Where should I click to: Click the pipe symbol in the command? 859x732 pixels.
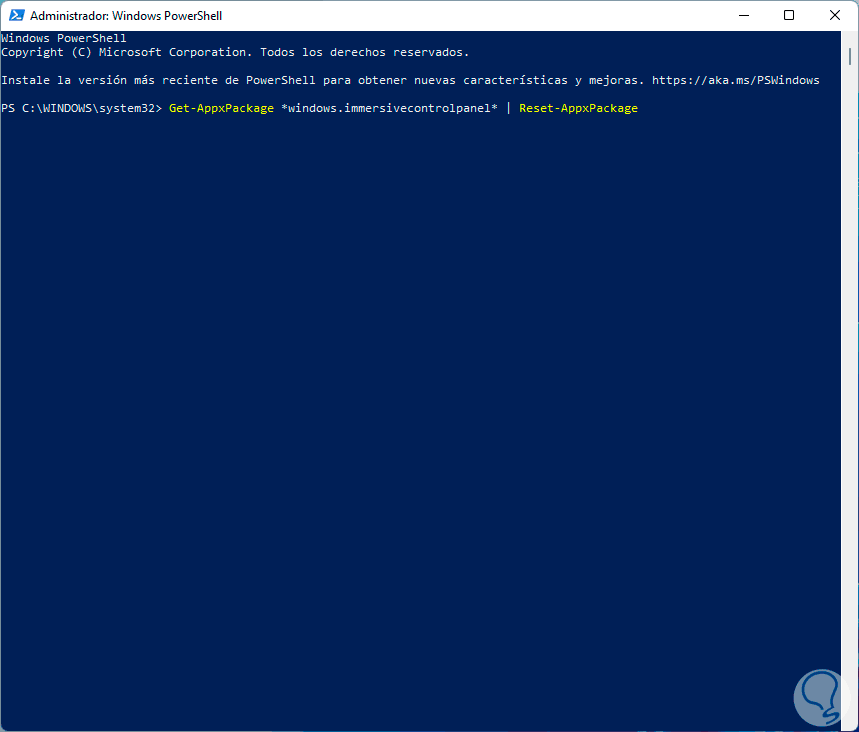click(508, 108)
